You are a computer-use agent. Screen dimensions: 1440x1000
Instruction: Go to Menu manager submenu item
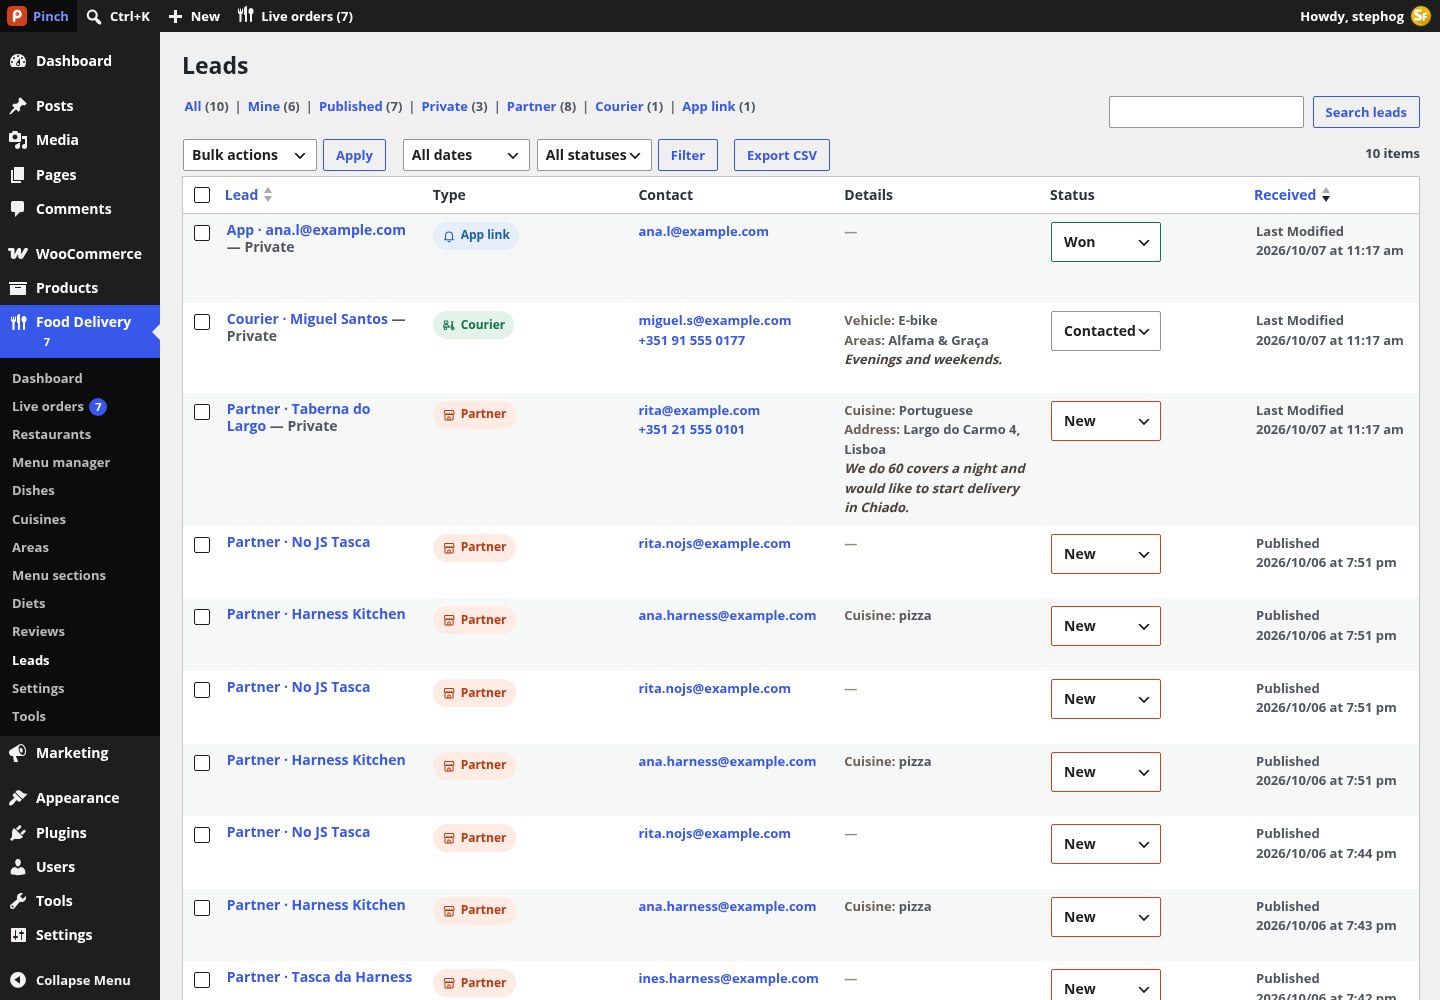(61, 463)
